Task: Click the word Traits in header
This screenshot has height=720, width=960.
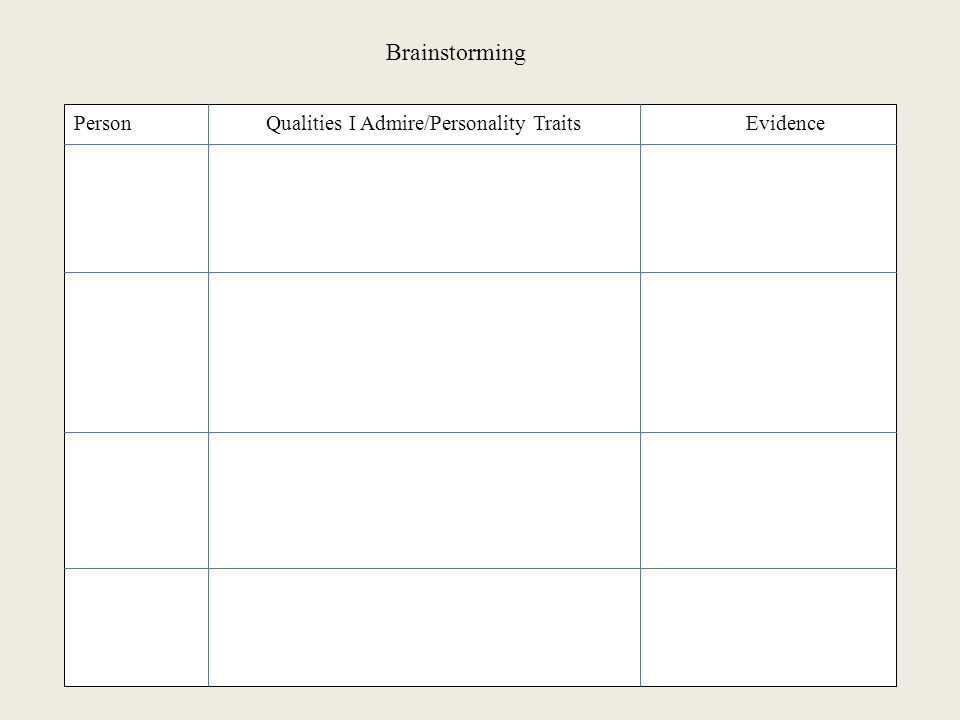Action: point(557,124)
